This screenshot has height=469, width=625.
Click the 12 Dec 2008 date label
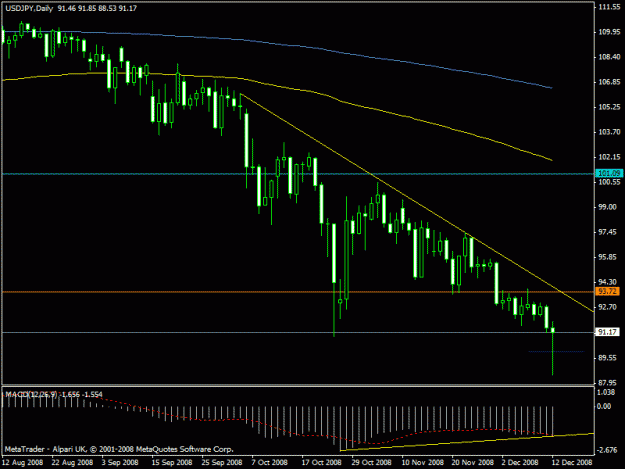572,463
